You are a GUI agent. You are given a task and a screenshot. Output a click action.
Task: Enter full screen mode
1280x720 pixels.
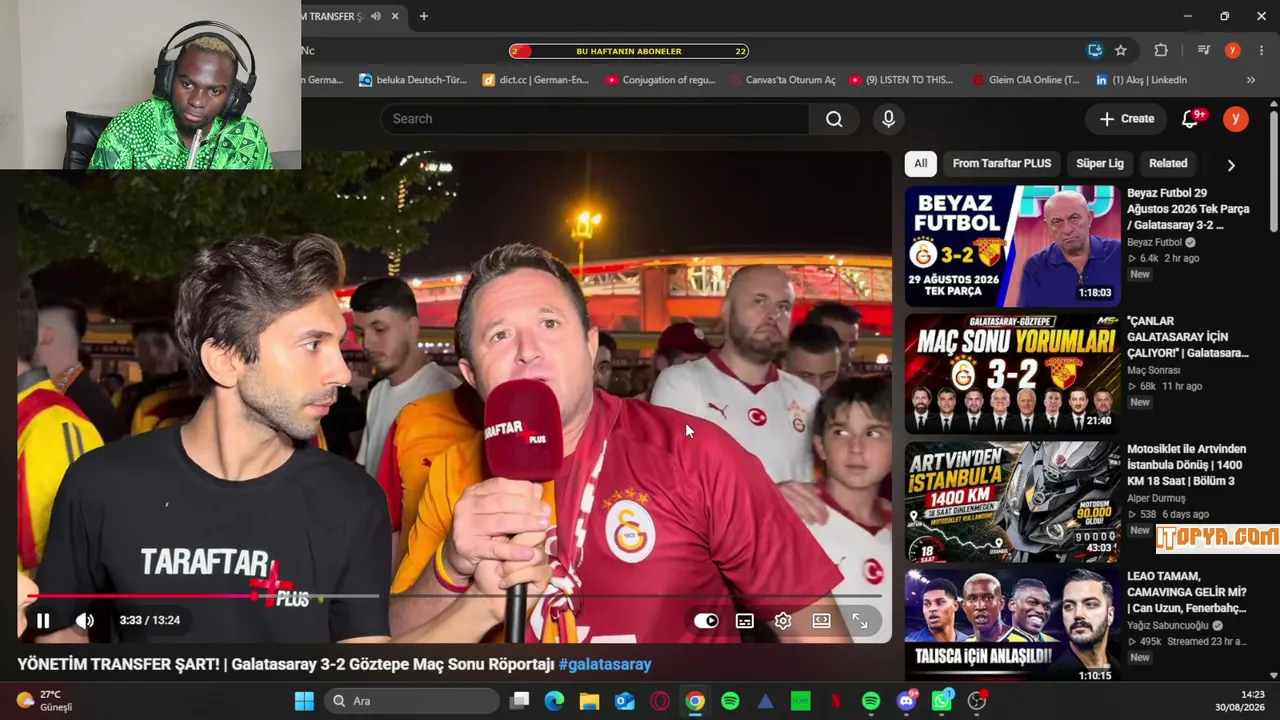pyautogui.click(x=860, y=620)
